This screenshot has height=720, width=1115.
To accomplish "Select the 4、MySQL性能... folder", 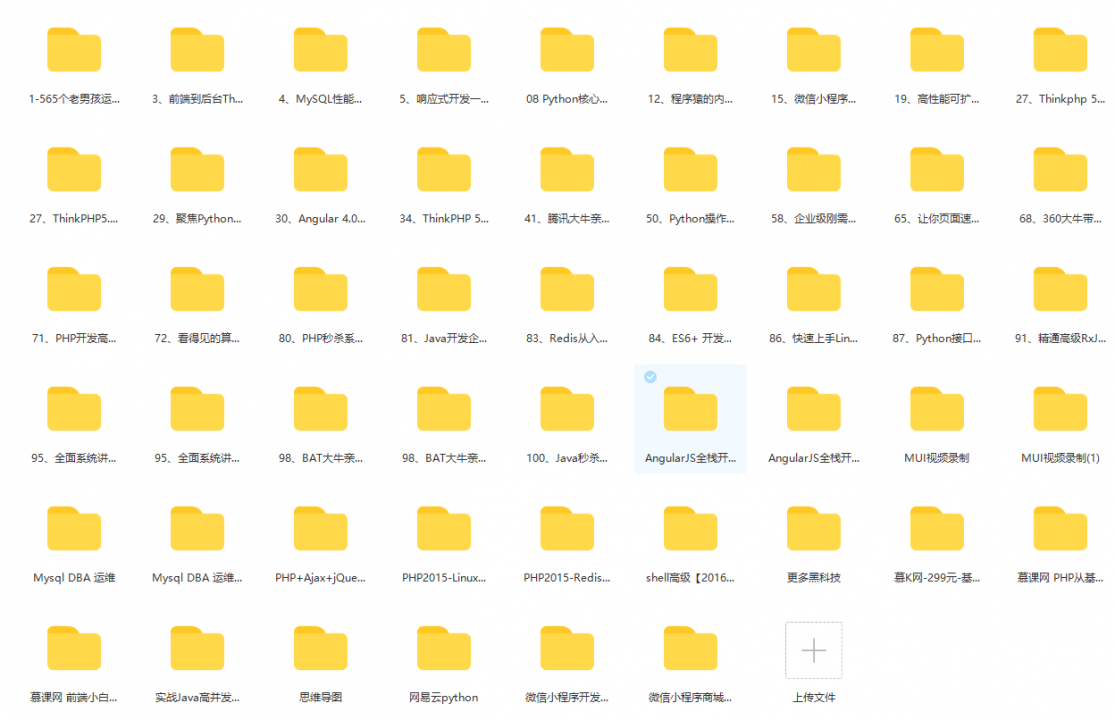I will tap(321, 50).
